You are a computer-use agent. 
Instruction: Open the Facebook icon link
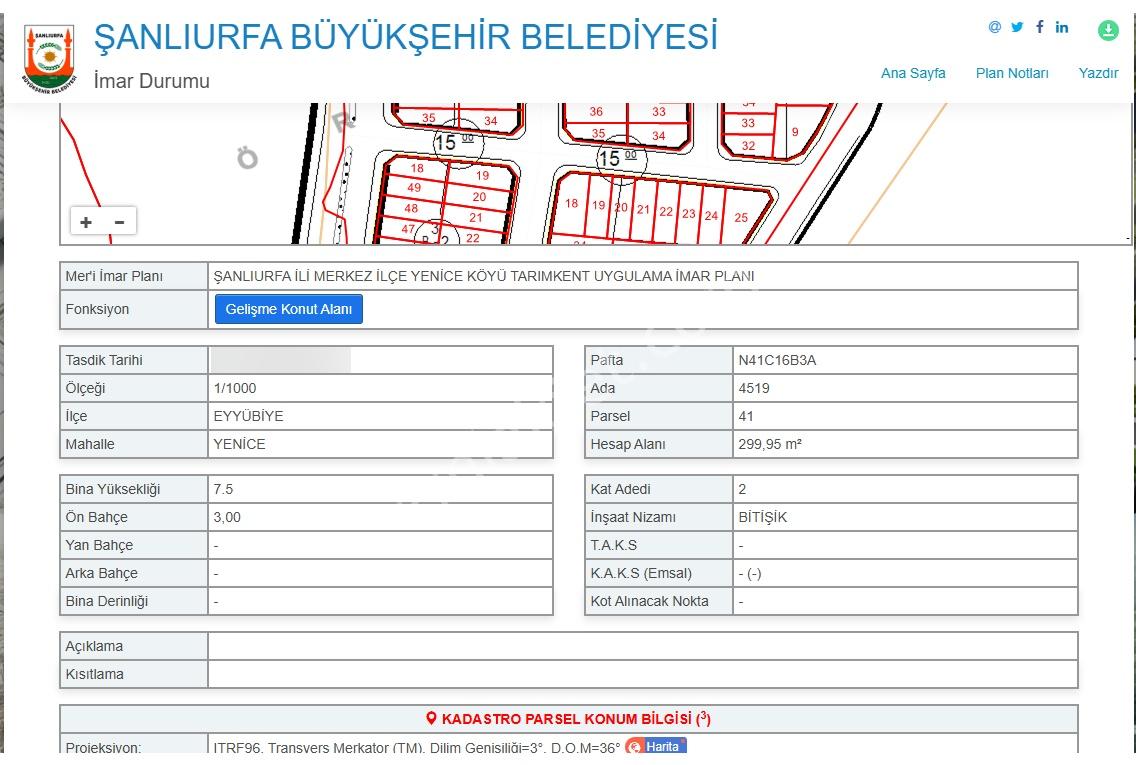pyautogui.click(x=1040, y=27)
